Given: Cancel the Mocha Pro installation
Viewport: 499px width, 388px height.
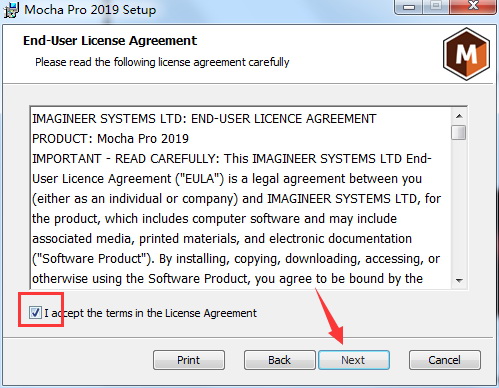Looking at the screenshot, I should (445, 360).
